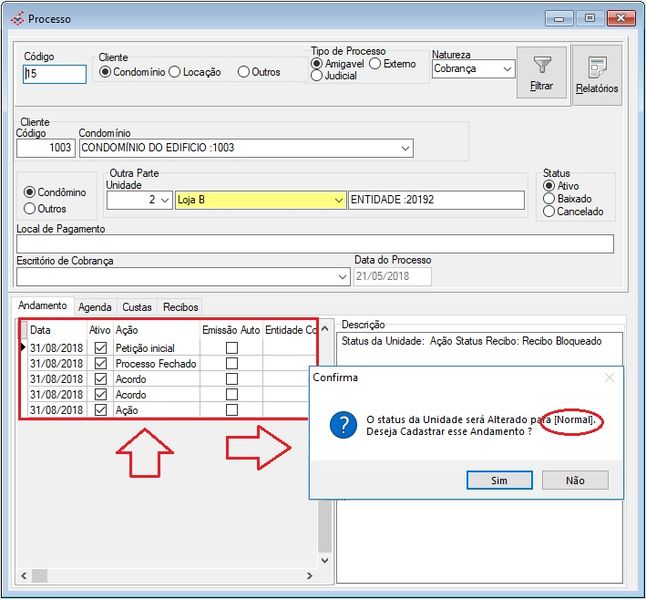646x600 pixels.
Task: Open the Condomínio name dropdown list
Action: (x=404, y=148)
